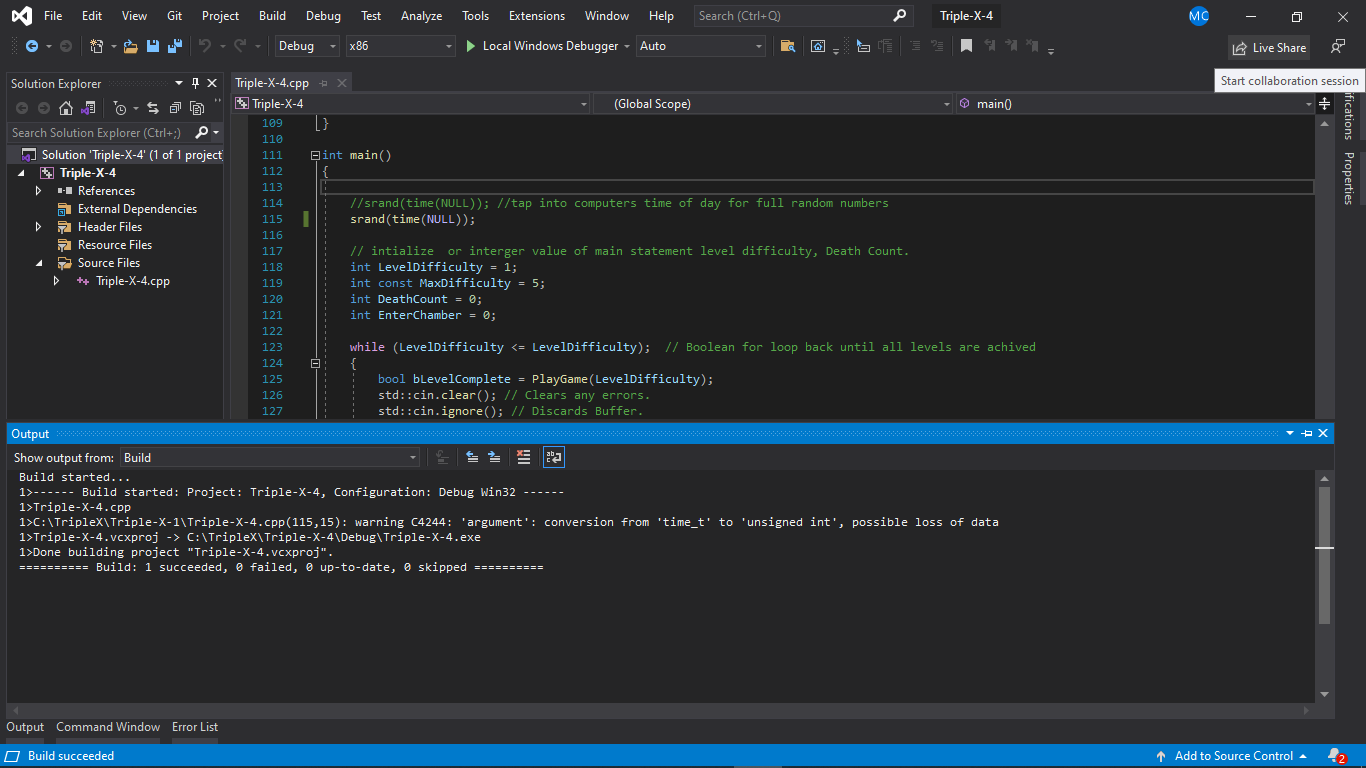The height and width of the screenshot is (768, 1366).
Task: Open the Build menu
Action: click(x=272, y=16)
